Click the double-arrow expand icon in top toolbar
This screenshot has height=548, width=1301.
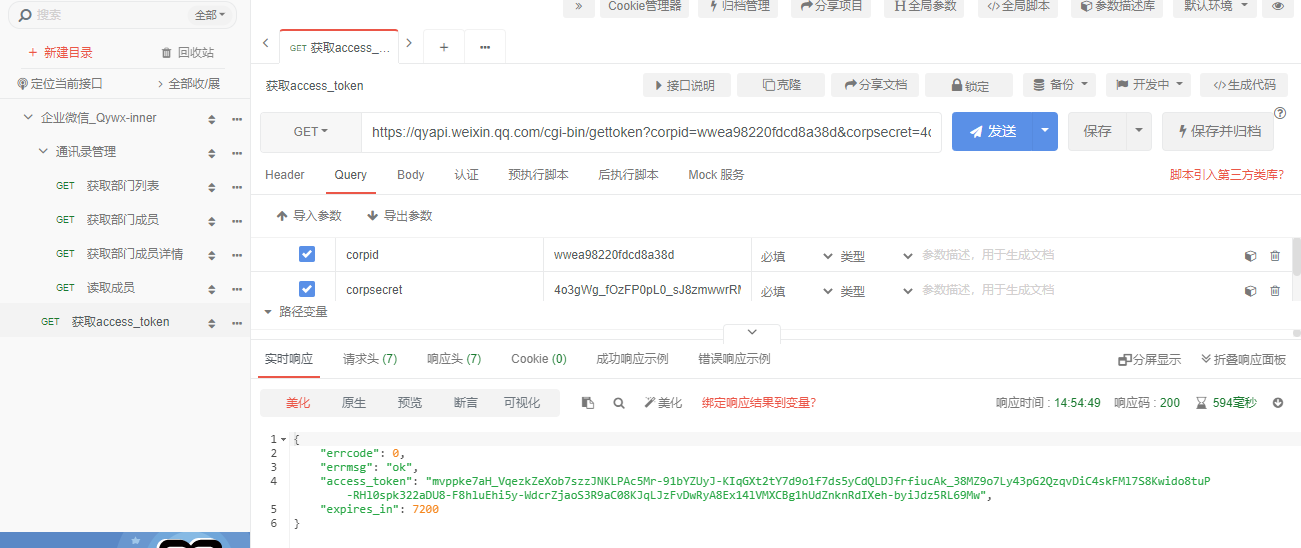[x=577, y=6]
